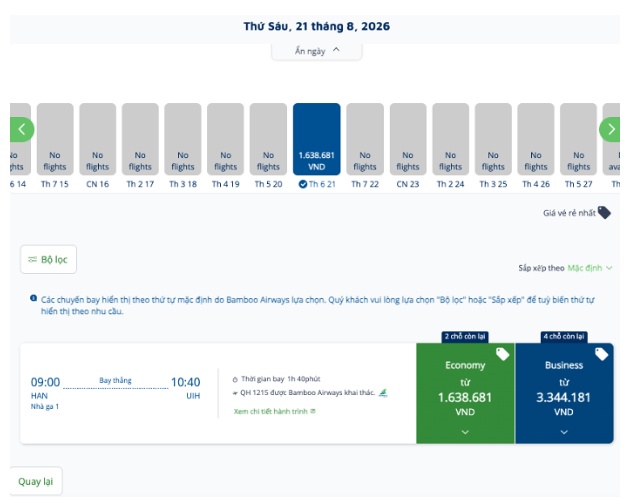Image resolution: width=635 pixels, height=498 pixels.
Task: Select date tab Th 4 19
Action: click(226, 146)
